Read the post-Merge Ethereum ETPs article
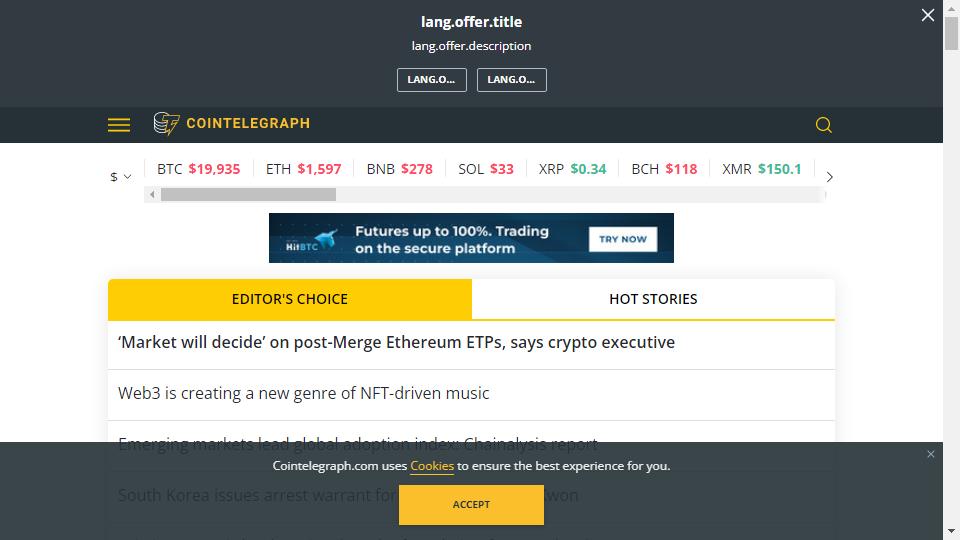This screenshot has width=960, height=540. click(396, 342)
